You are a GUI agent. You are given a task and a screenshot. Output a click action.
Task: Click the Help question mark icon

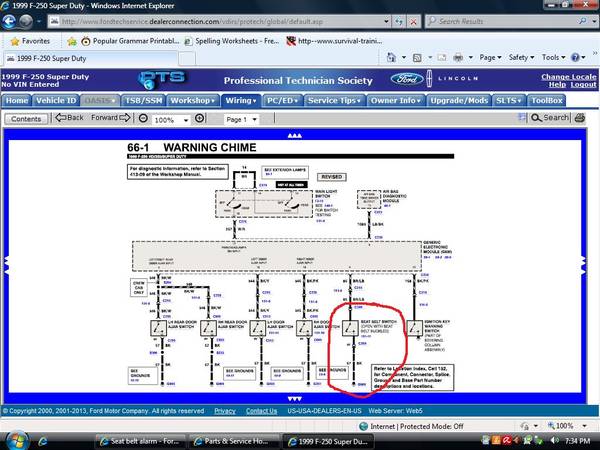(575, 57)
